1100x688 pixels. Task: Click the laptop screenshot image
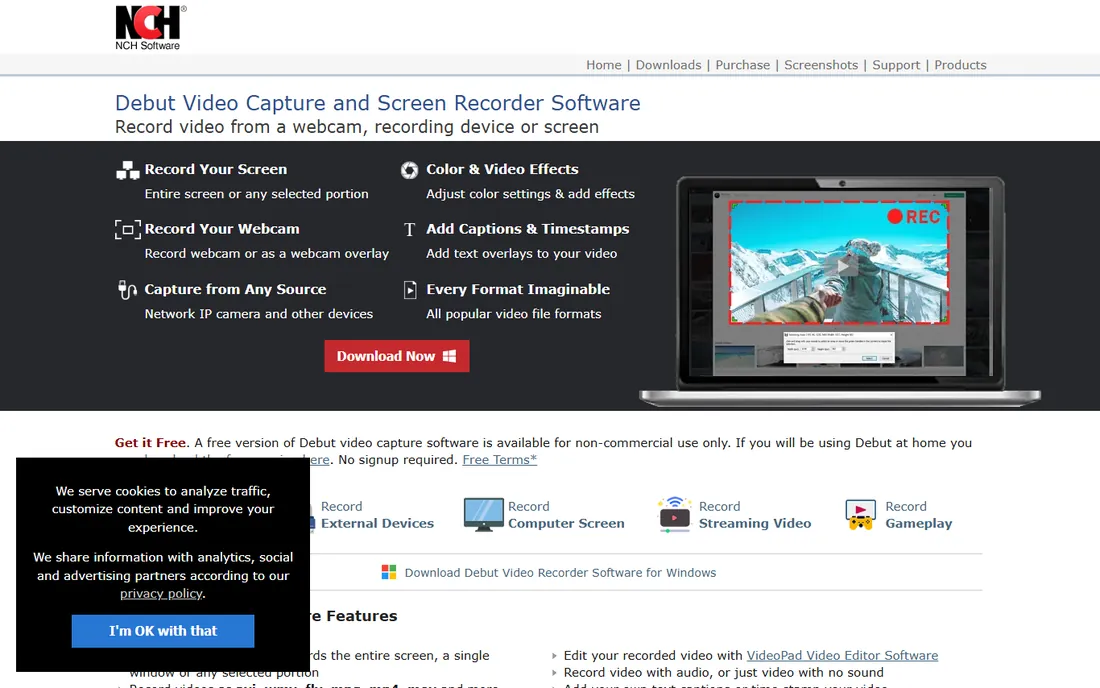[840, 291]
